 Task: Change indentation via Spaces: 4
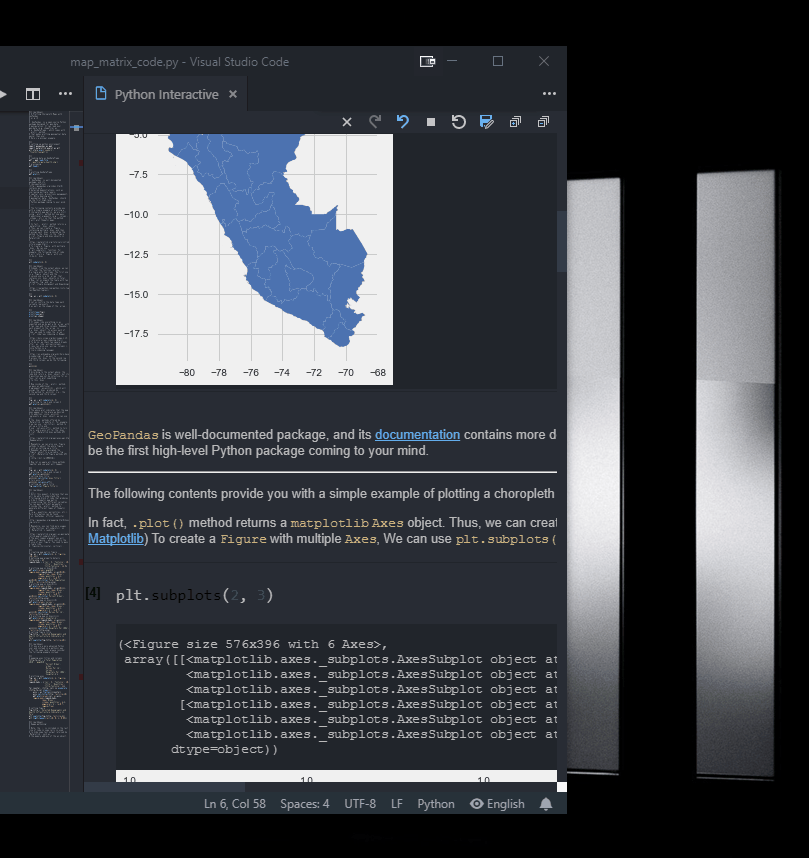305,804
